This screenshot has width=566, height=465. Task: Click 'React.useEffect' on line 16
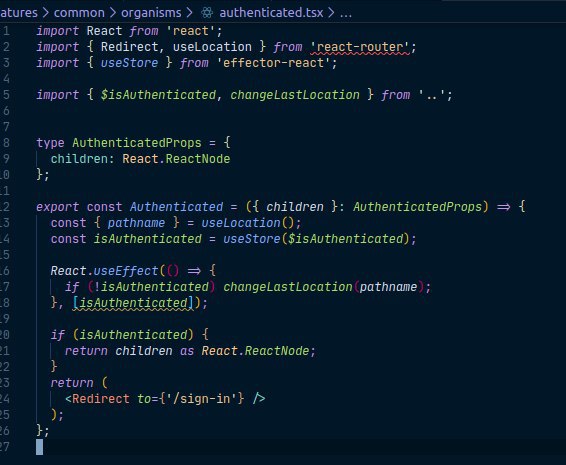point(104,271)
